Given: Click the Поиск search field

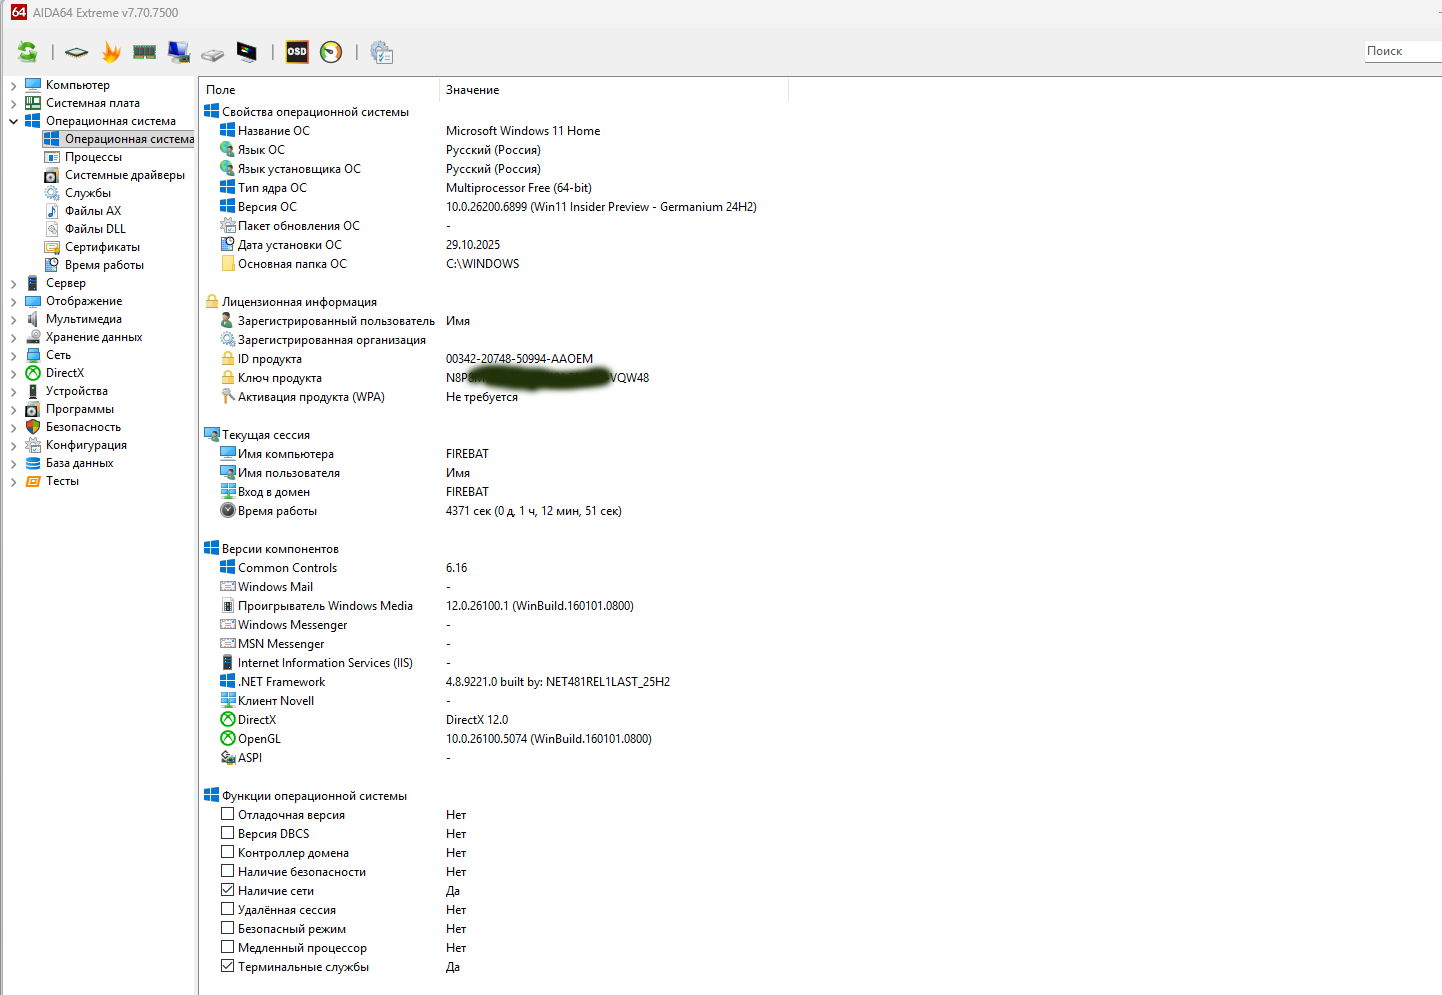Looking at the screenshot, I should pyautogui.click(x=1403, y=51).
